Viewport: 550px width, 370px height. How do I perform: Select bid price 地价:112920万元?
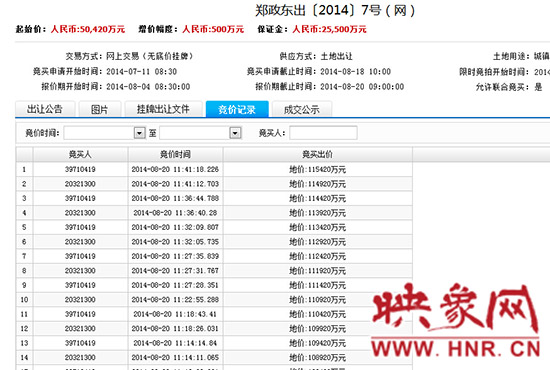coord(317,242)
